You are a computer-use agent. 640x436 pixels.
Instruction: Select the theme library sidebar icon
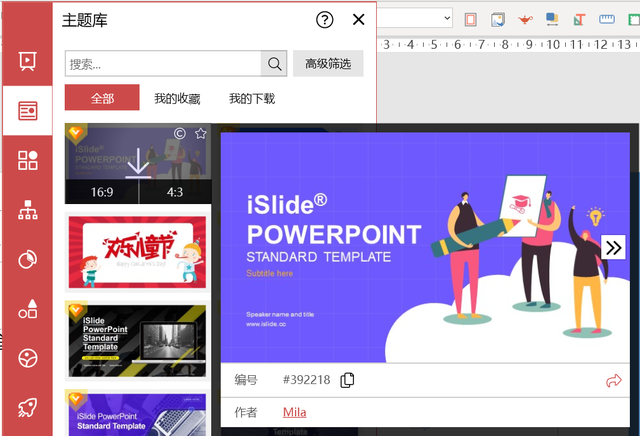(x=28, y=111)
